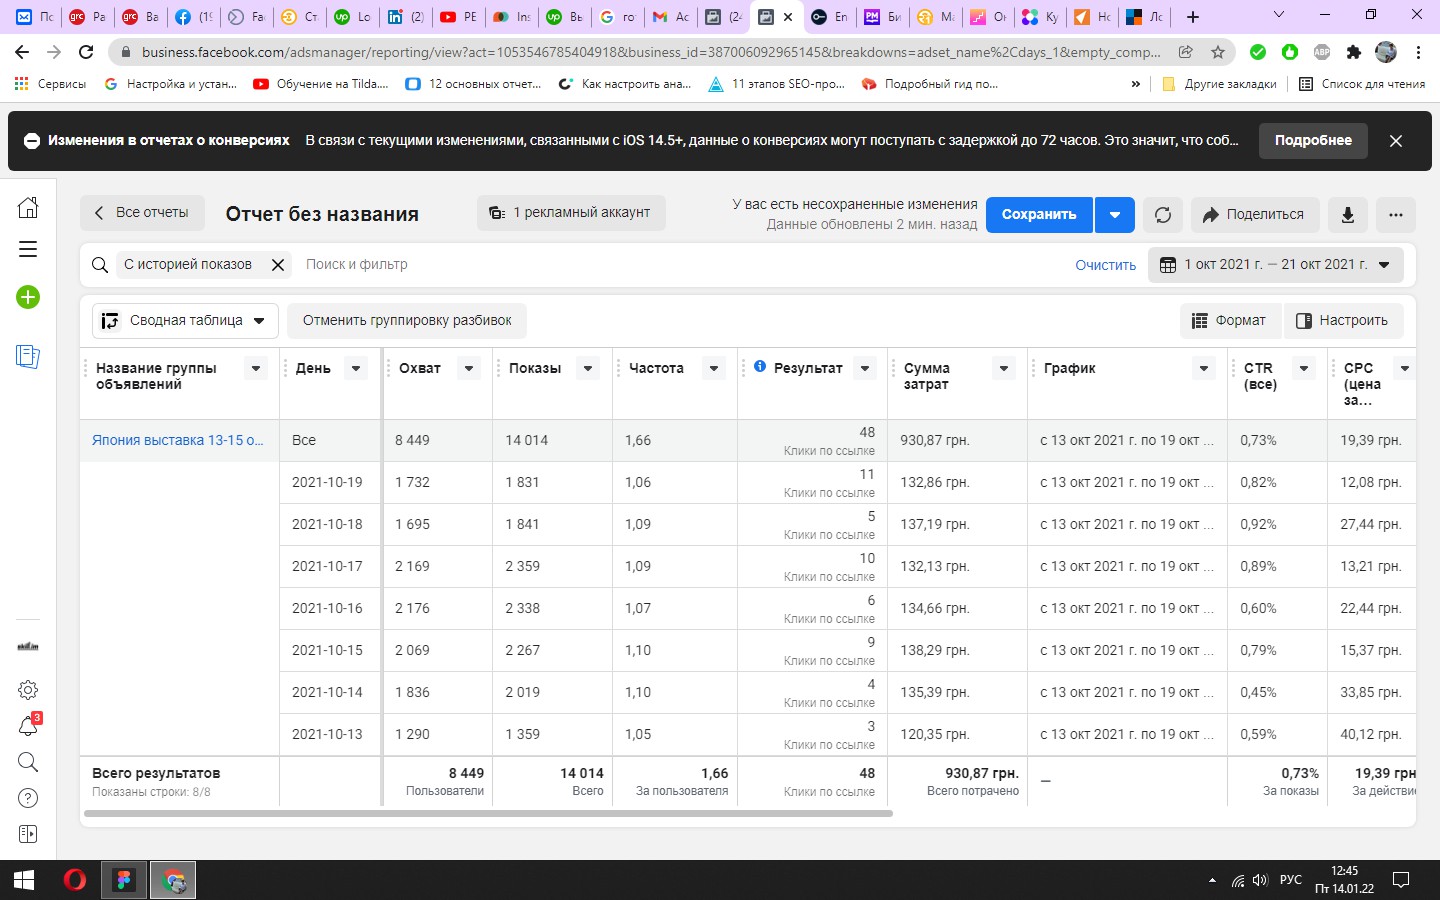Go back to Все отчеты
The image size is (1440, 900).
point(141,212)
